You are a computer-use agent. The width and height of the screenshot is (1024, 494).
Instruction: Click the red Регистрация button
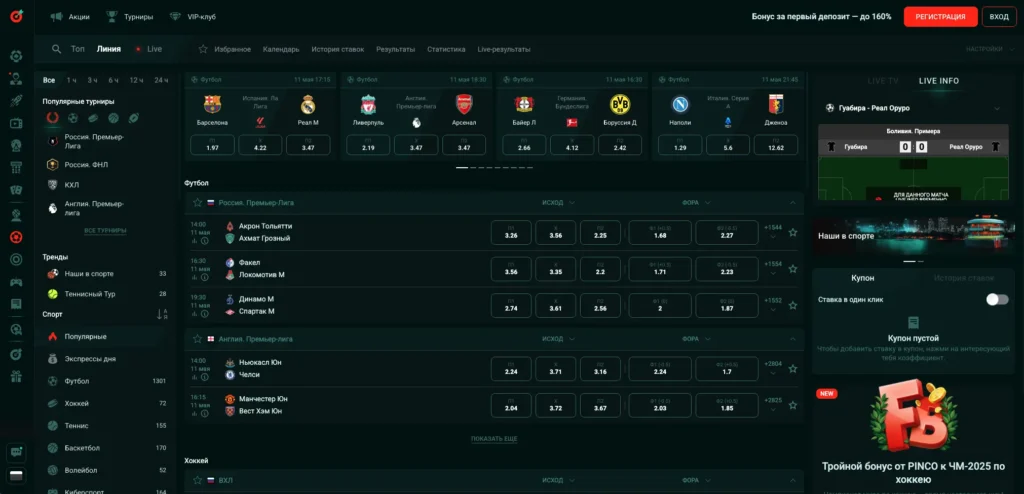(x=940, y=17)
